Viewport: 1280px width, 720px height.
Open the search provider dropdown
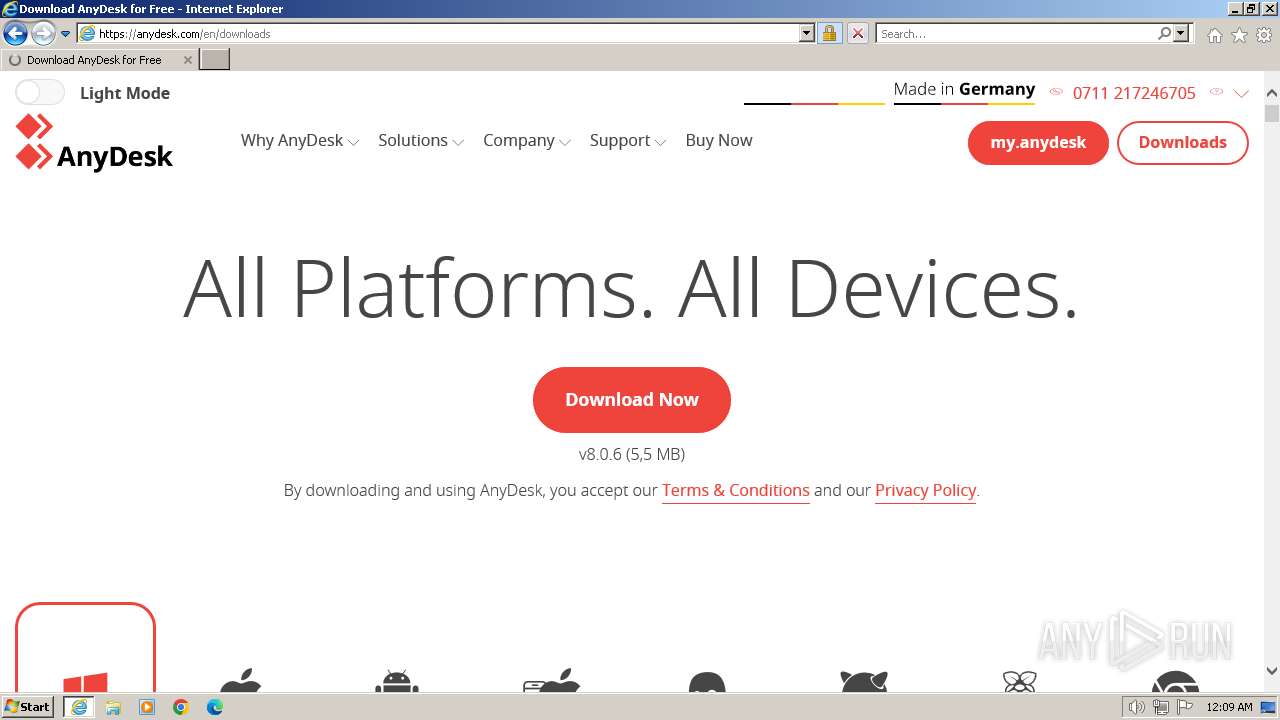pos(1181,34)
